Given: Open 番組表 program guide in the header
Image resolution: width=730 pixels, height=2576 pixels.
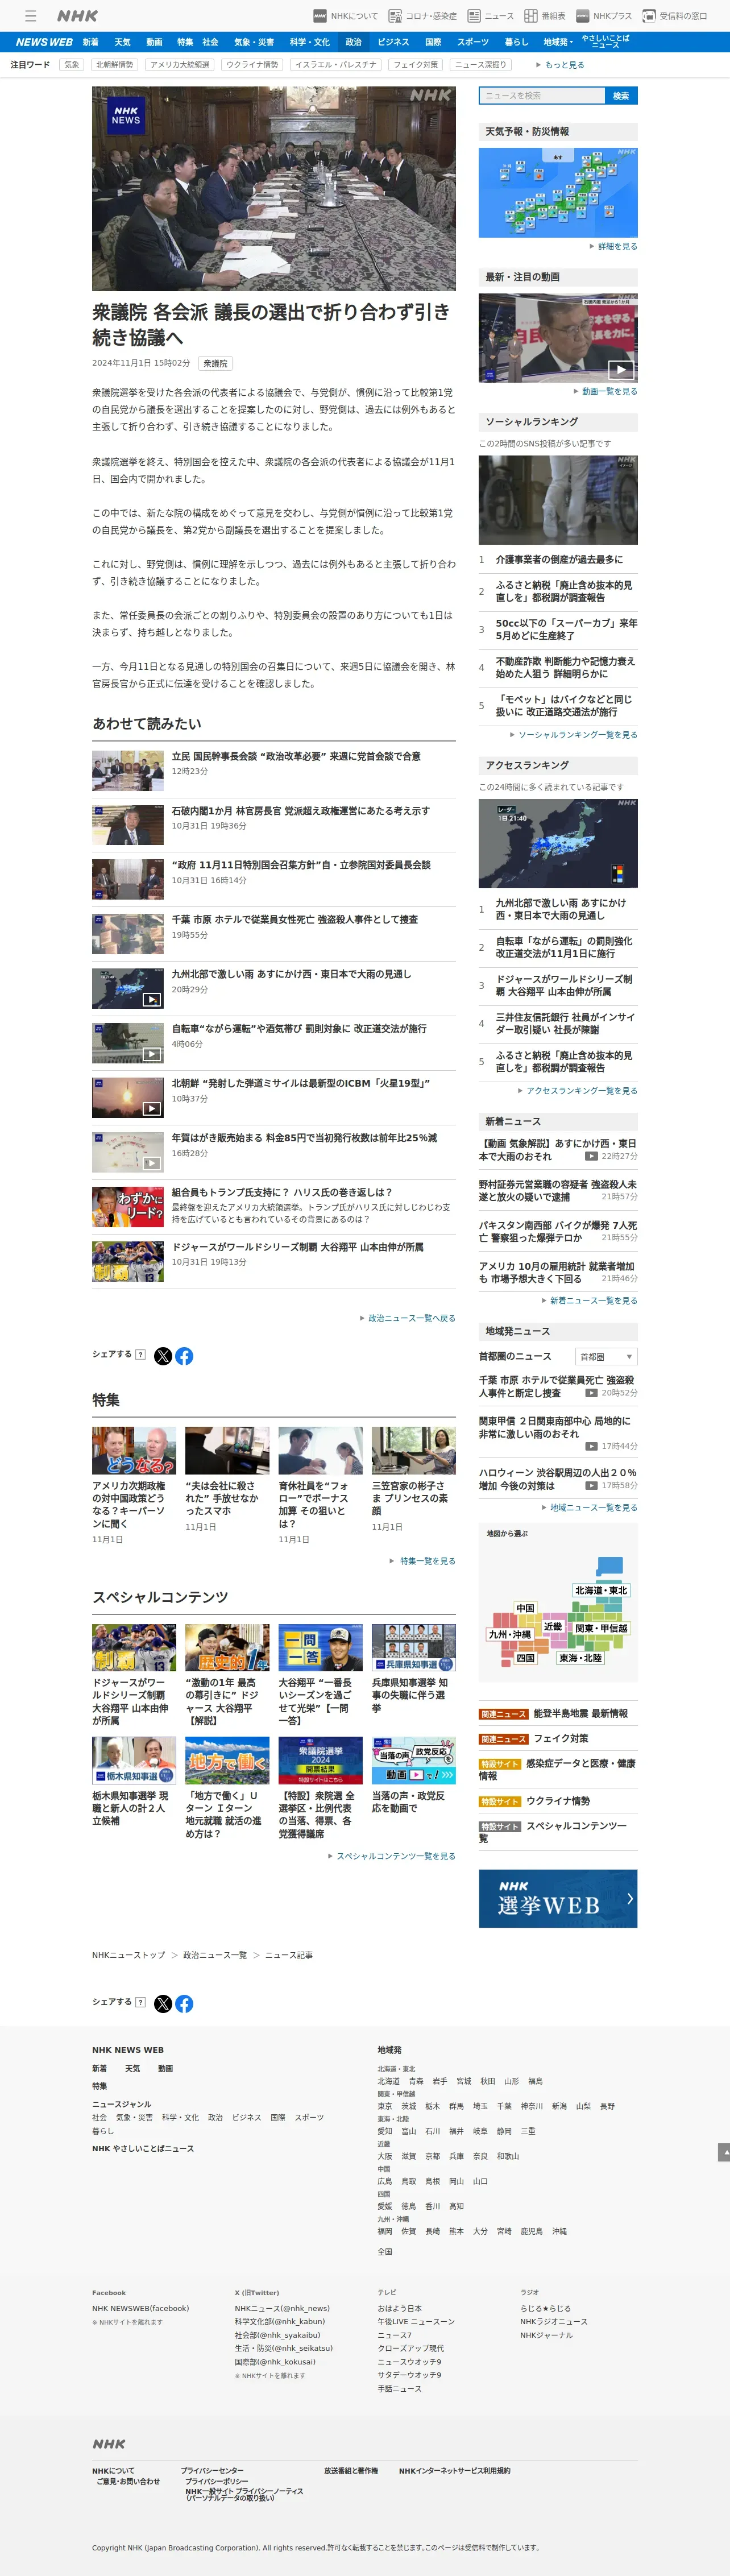Looking at the screenshot, I should [x=545, y=16].
